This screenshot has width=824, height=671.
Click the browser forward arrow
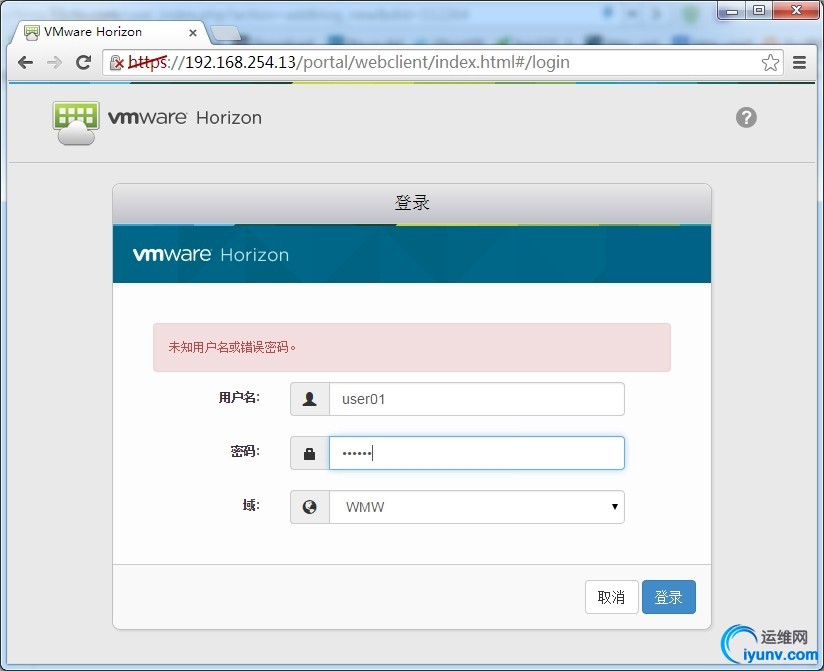(x=54, y=63)
